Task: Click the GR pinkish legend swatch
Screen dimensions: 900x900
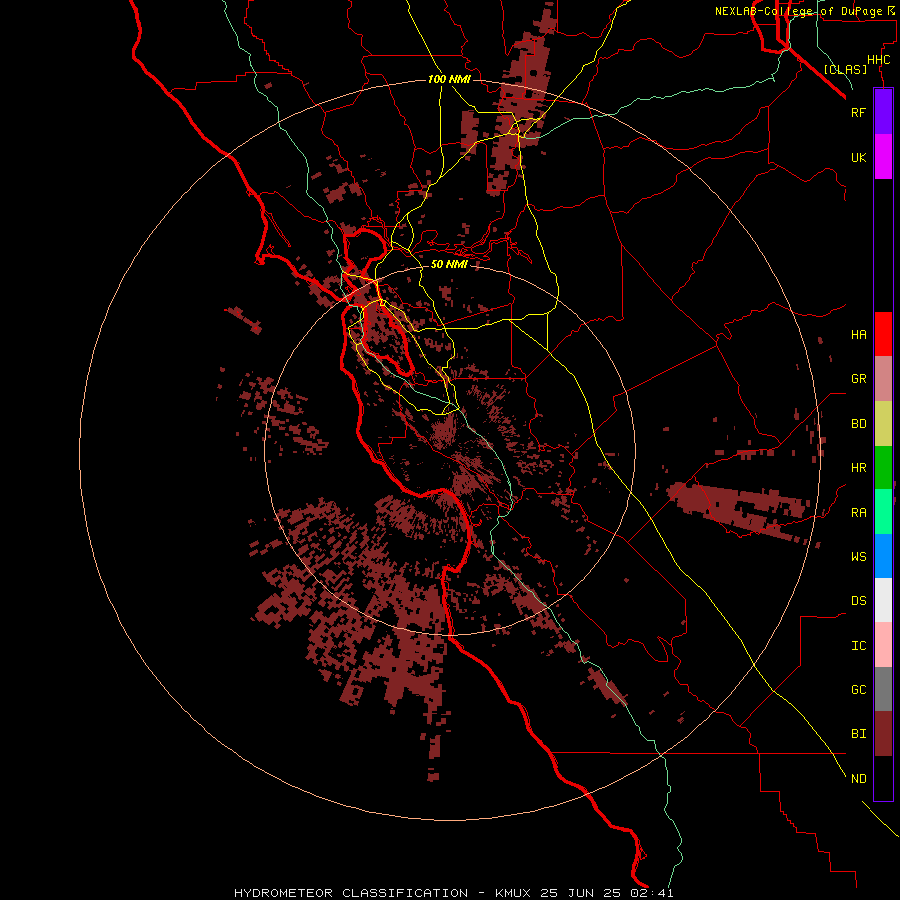Action: point(883,379)
